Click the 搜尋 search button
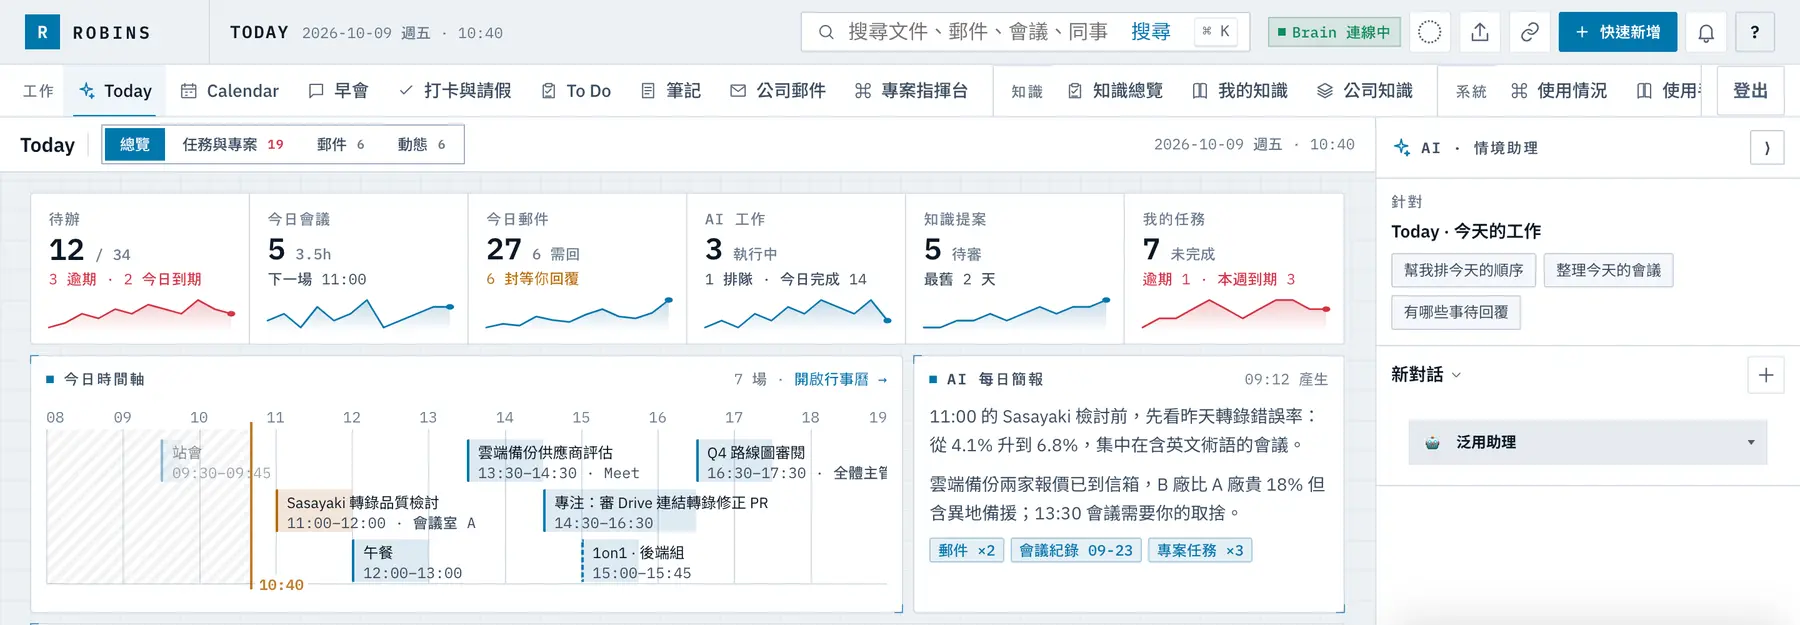Screen dimensions: 1800x625 (1151, 32)
